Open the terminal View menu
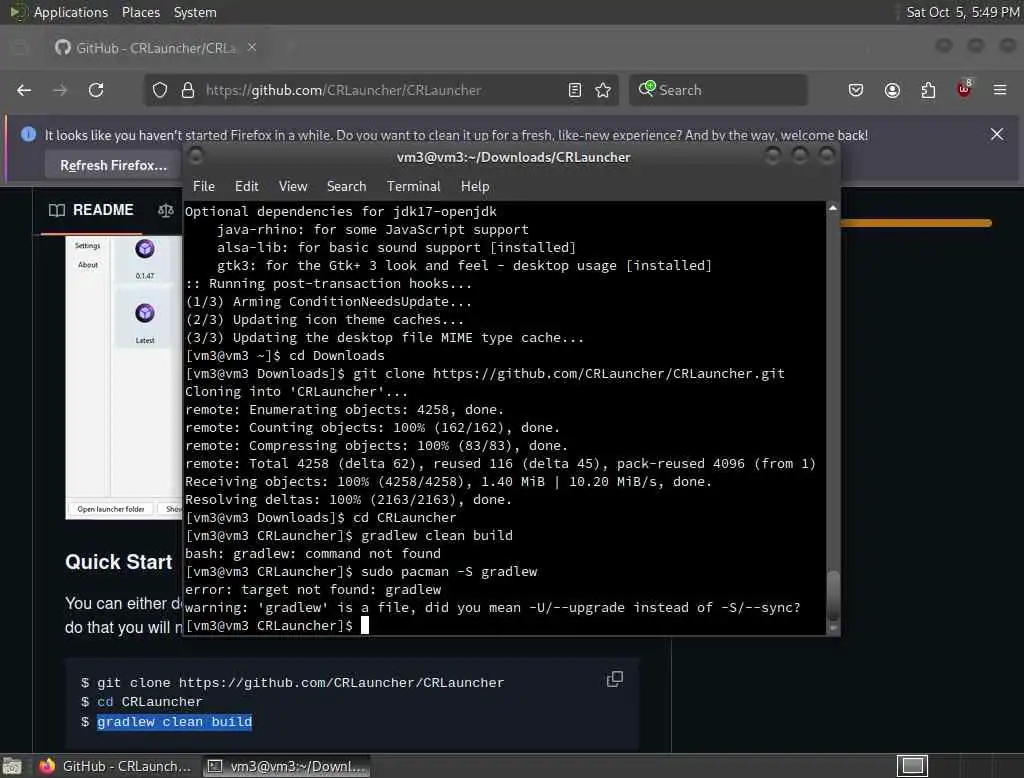 [x=293, y=186]
